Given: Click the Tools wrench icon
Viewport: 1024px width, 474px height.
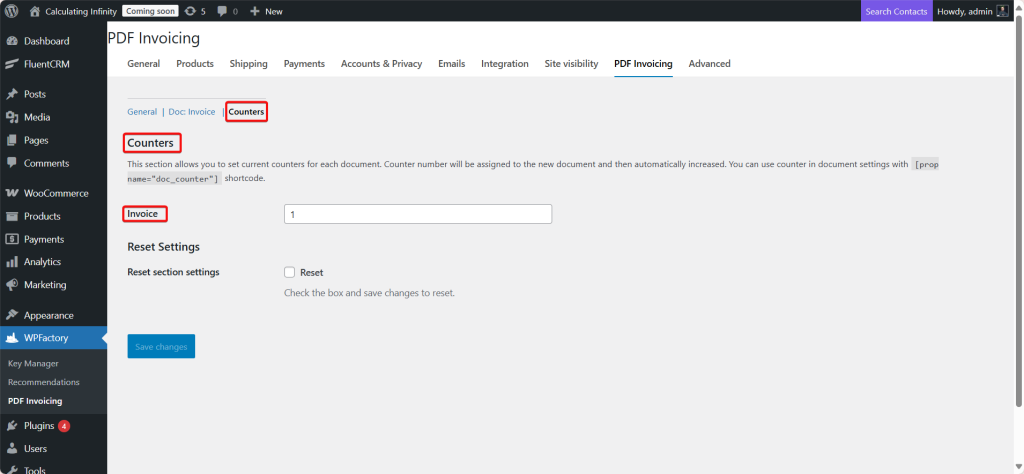Looking at the screenshot, I should click(12, 469).
